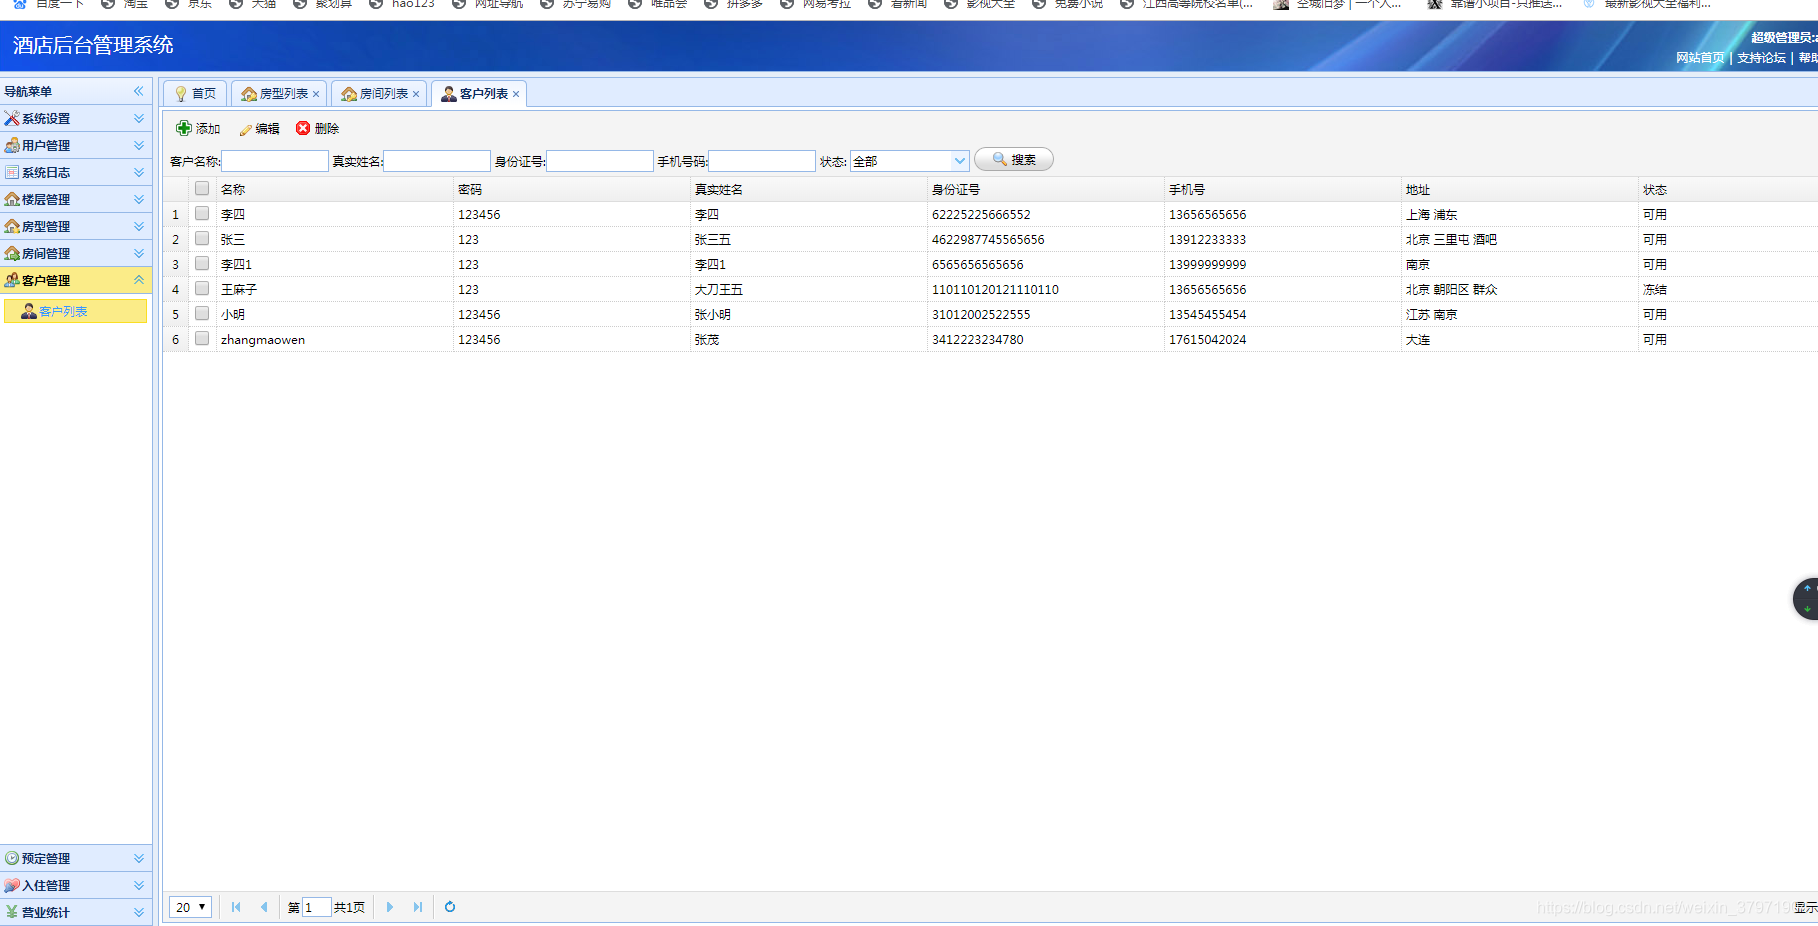Screen dimensions: 1818x926
Task: Check the row for 李四
Action: click(202, 213)
